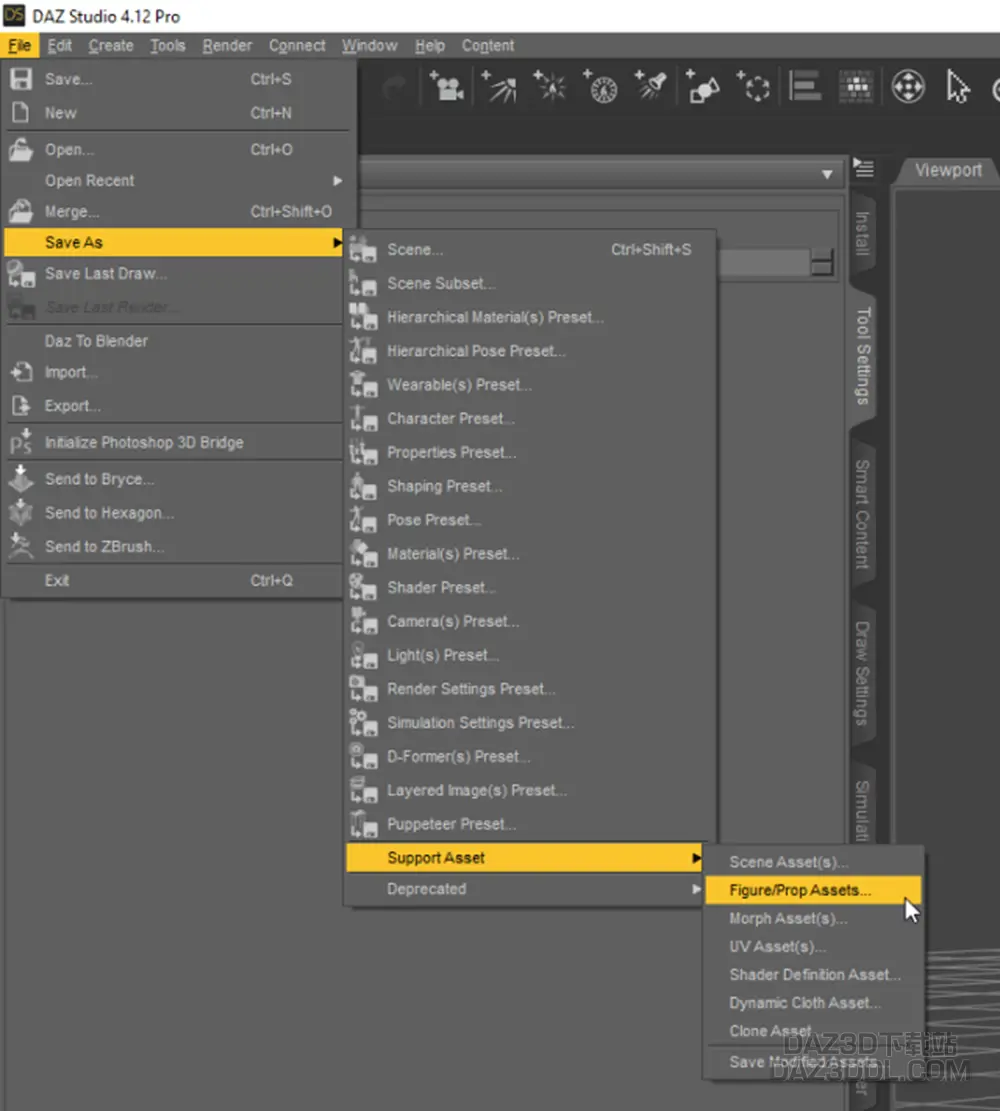Click the Character Preset icon
The height and width of the screenshot is (1111, 1000).
(x=363, y=419)
